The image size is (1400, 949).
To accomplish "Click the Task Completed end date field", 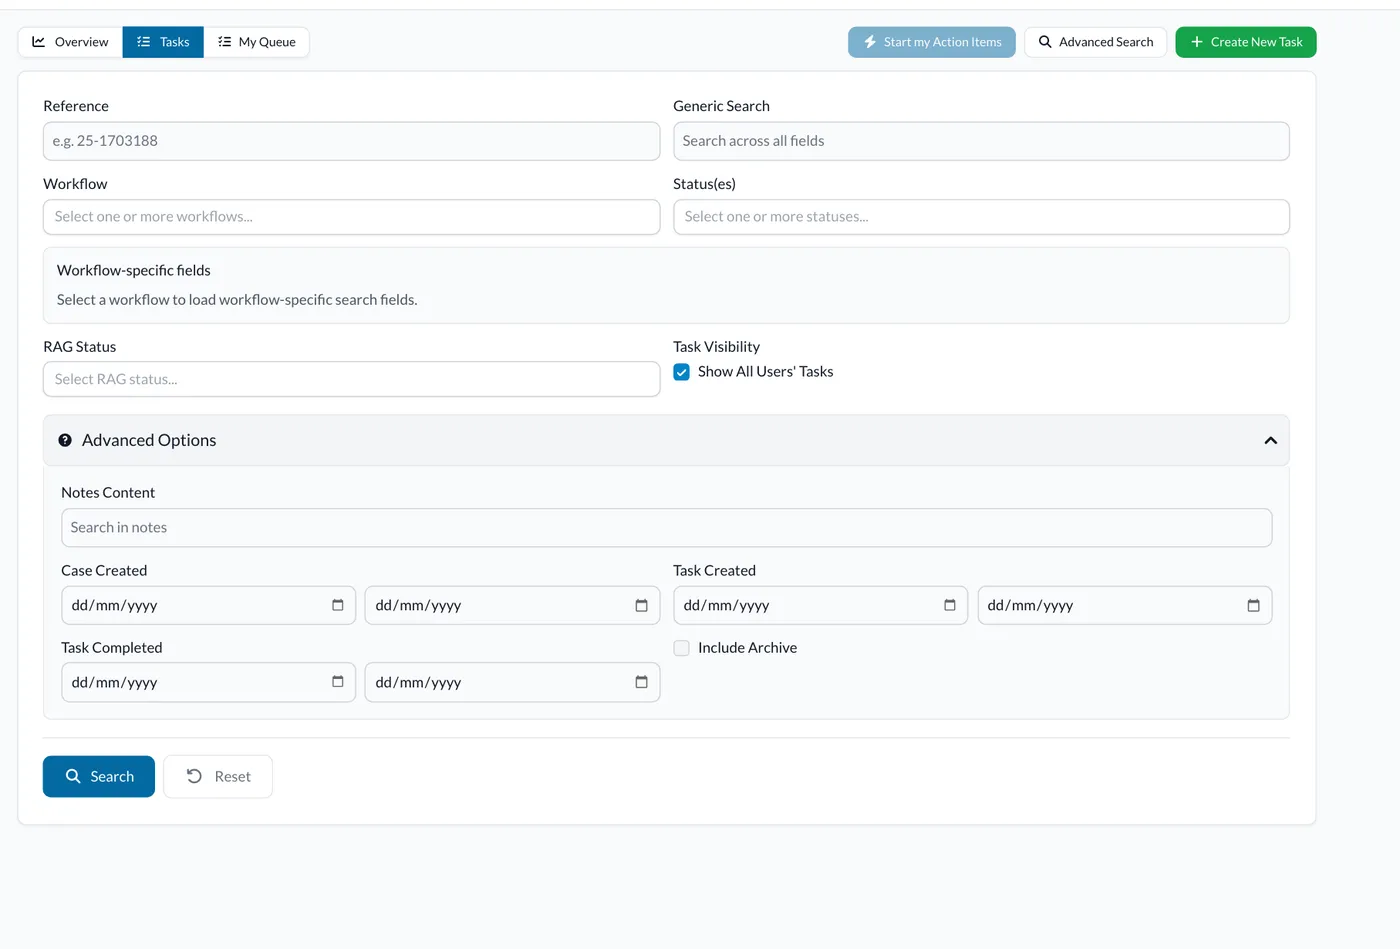I will [512, 682].
